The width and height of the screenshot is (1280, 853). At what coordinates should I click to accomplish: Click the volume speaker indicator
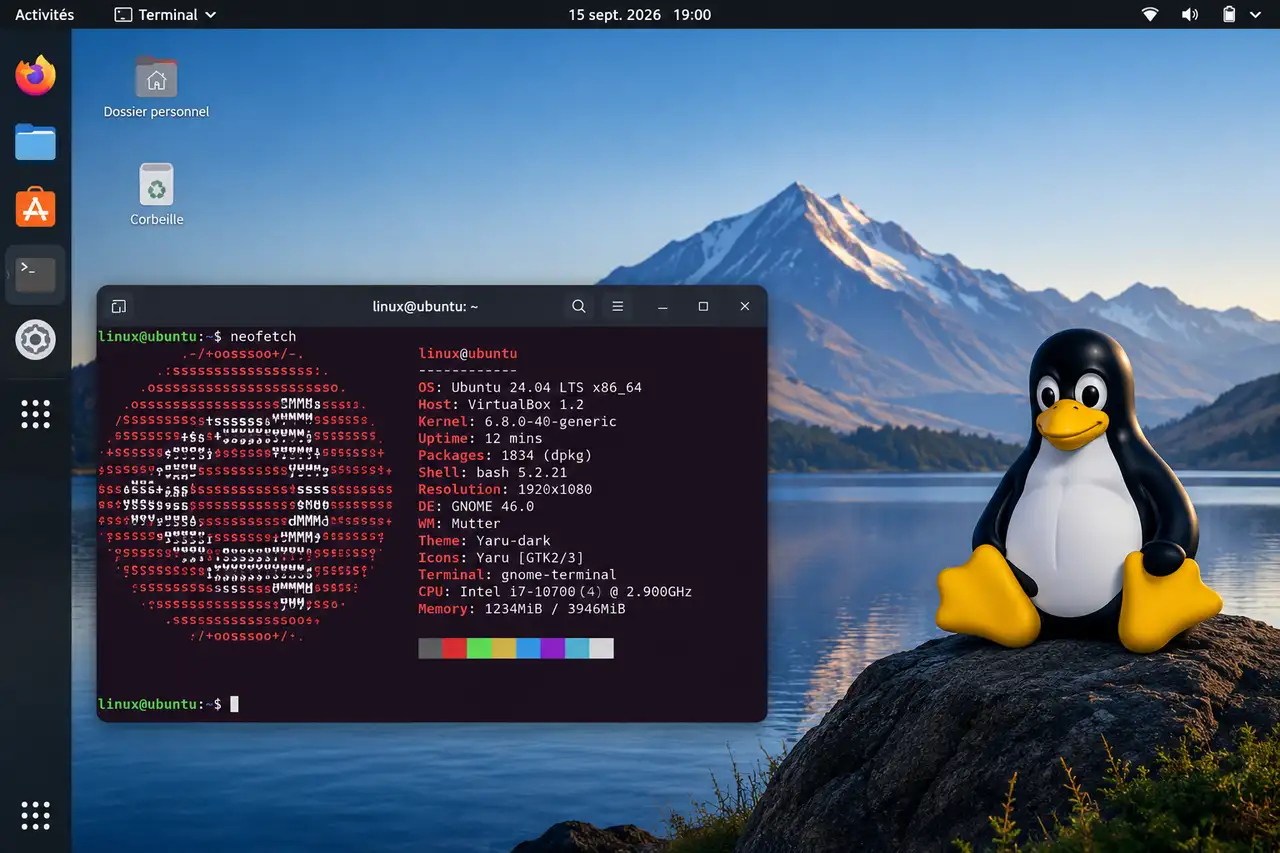tap(1190, 15)
